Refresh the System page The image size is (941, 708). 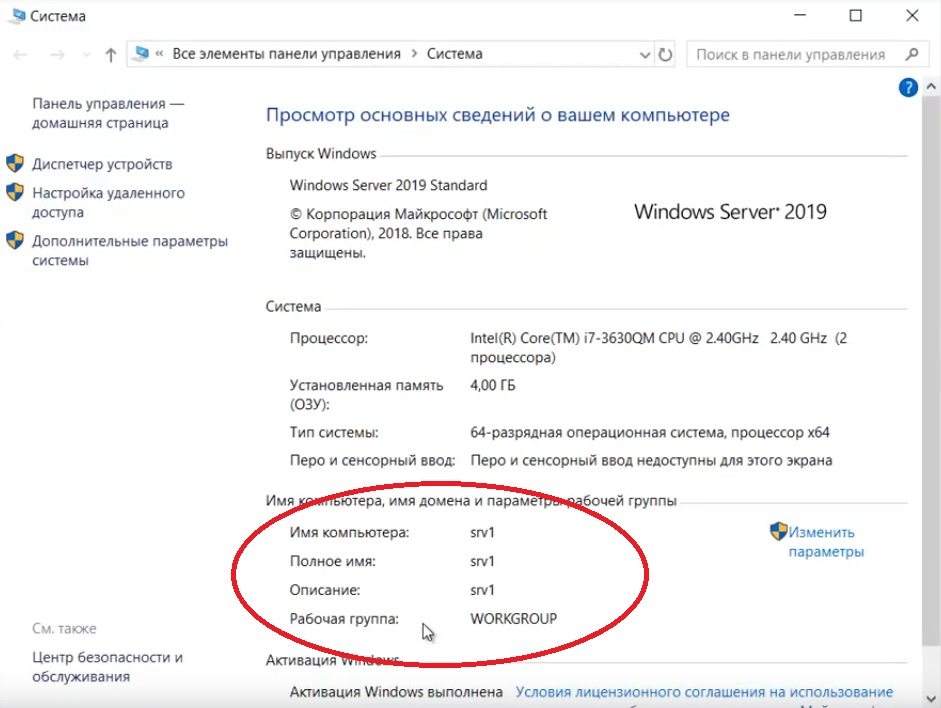[x=666, y=54]
